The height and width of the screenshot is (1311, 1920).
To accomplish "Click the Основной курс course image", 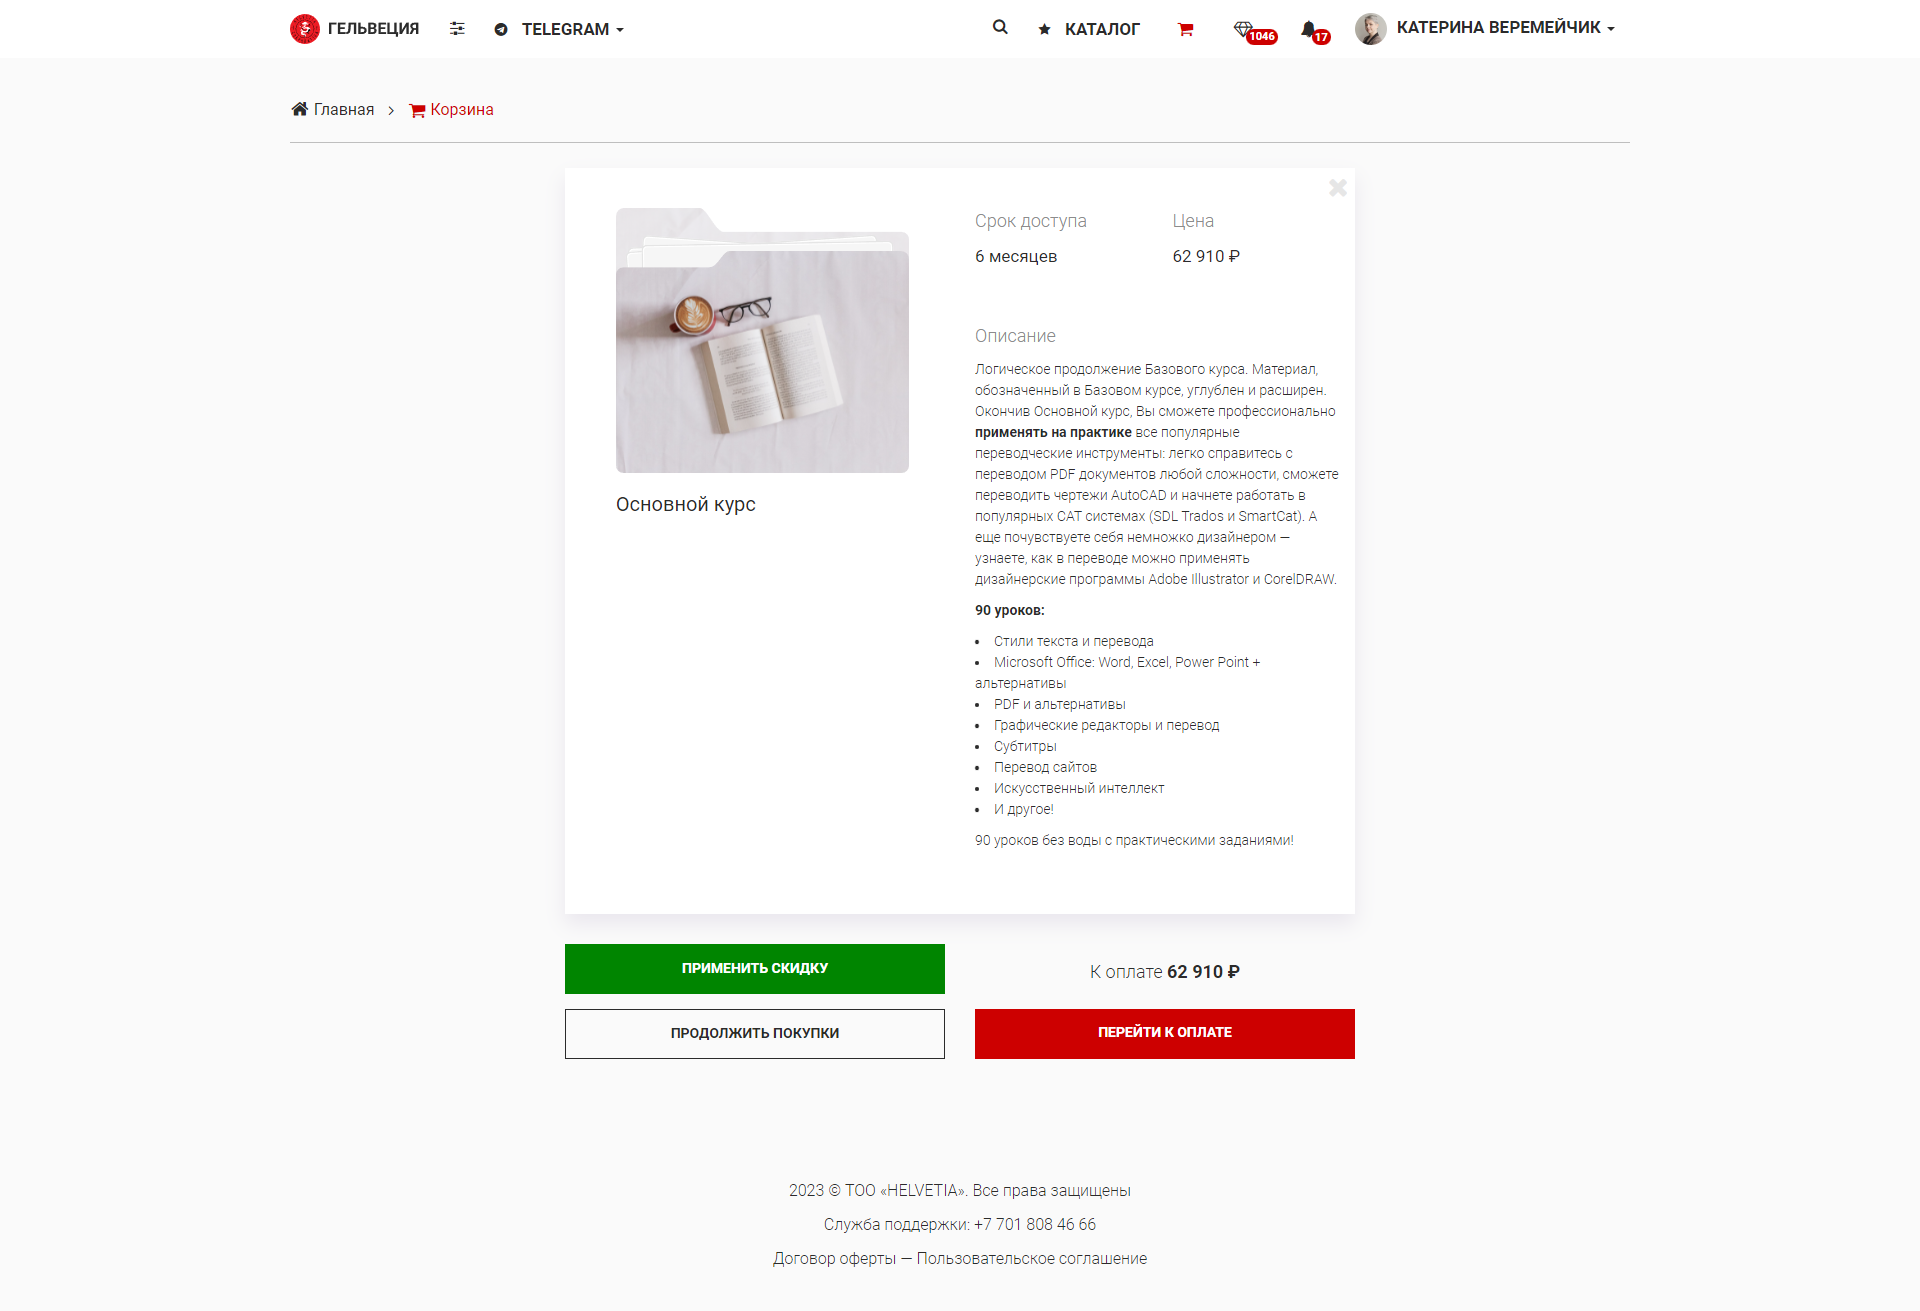I will coord(762,340).
